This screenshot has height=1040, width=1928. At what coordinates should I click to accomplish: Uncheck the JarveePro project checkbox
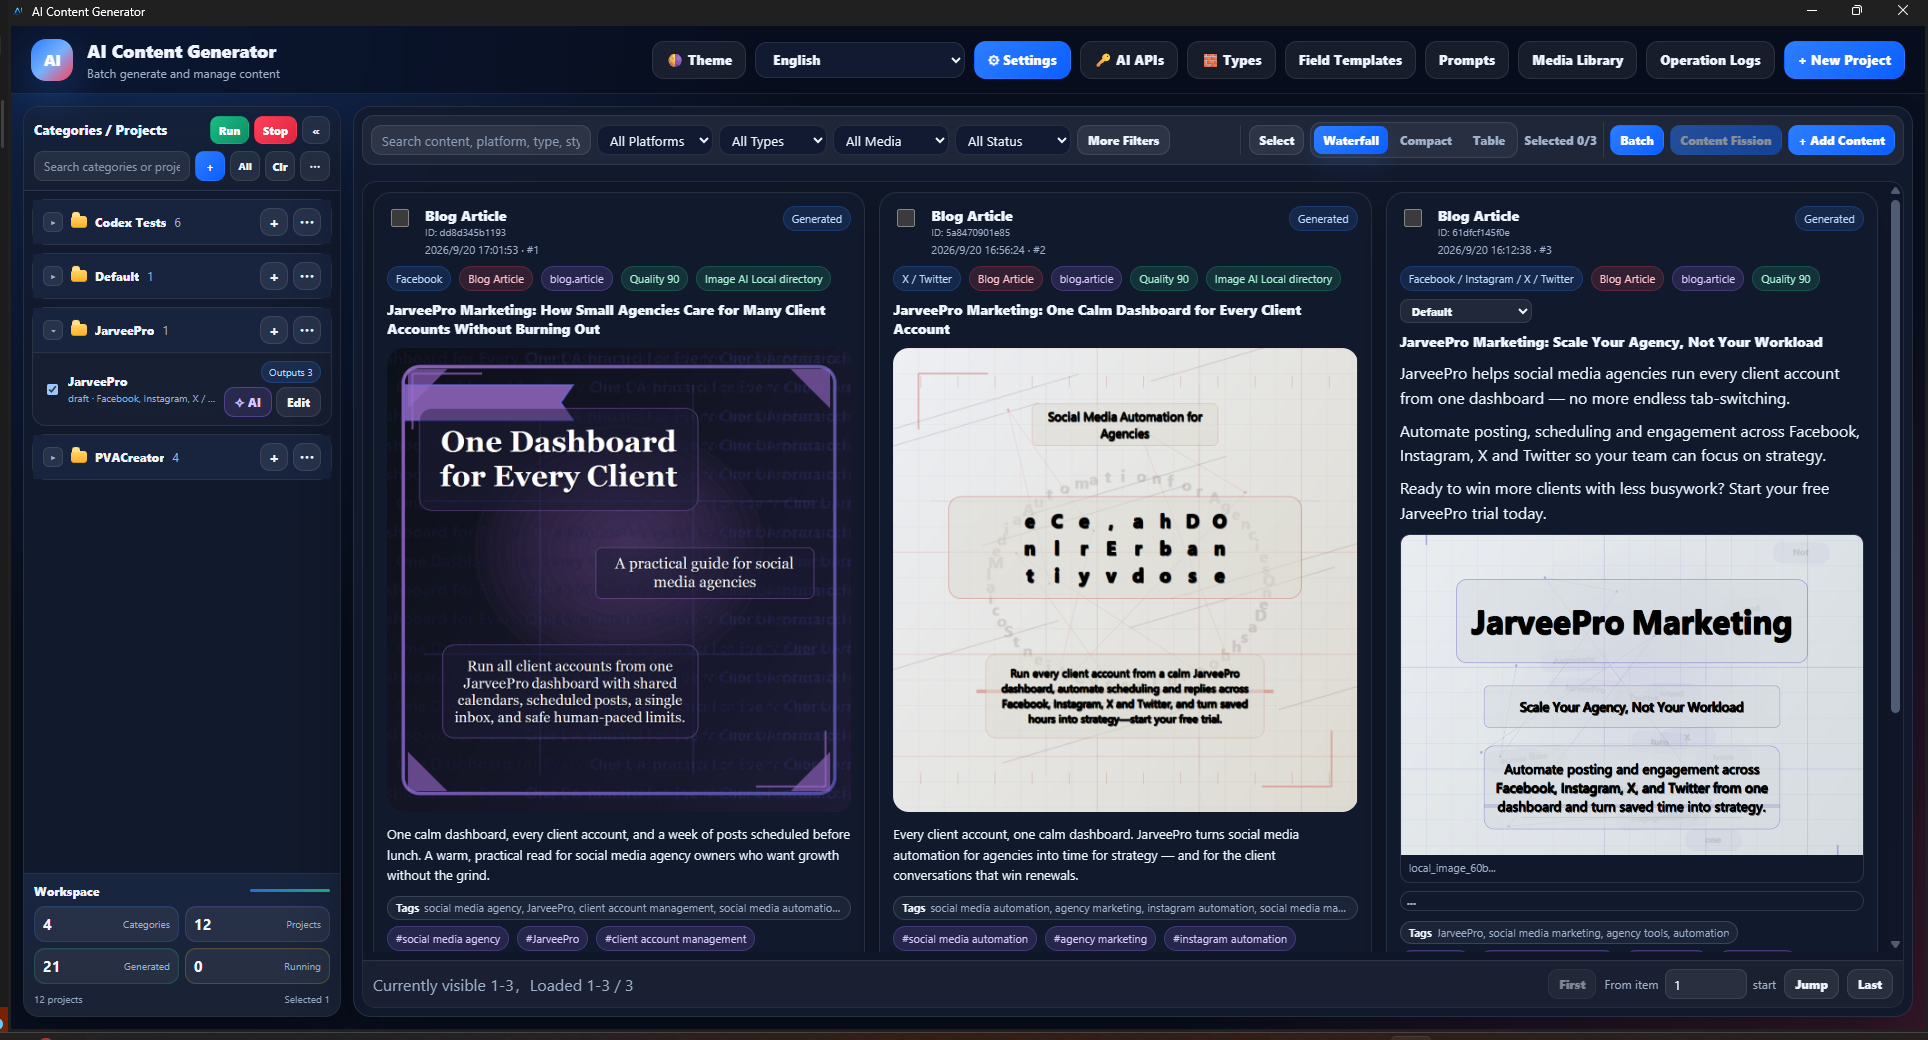click(x=52, y=390)
